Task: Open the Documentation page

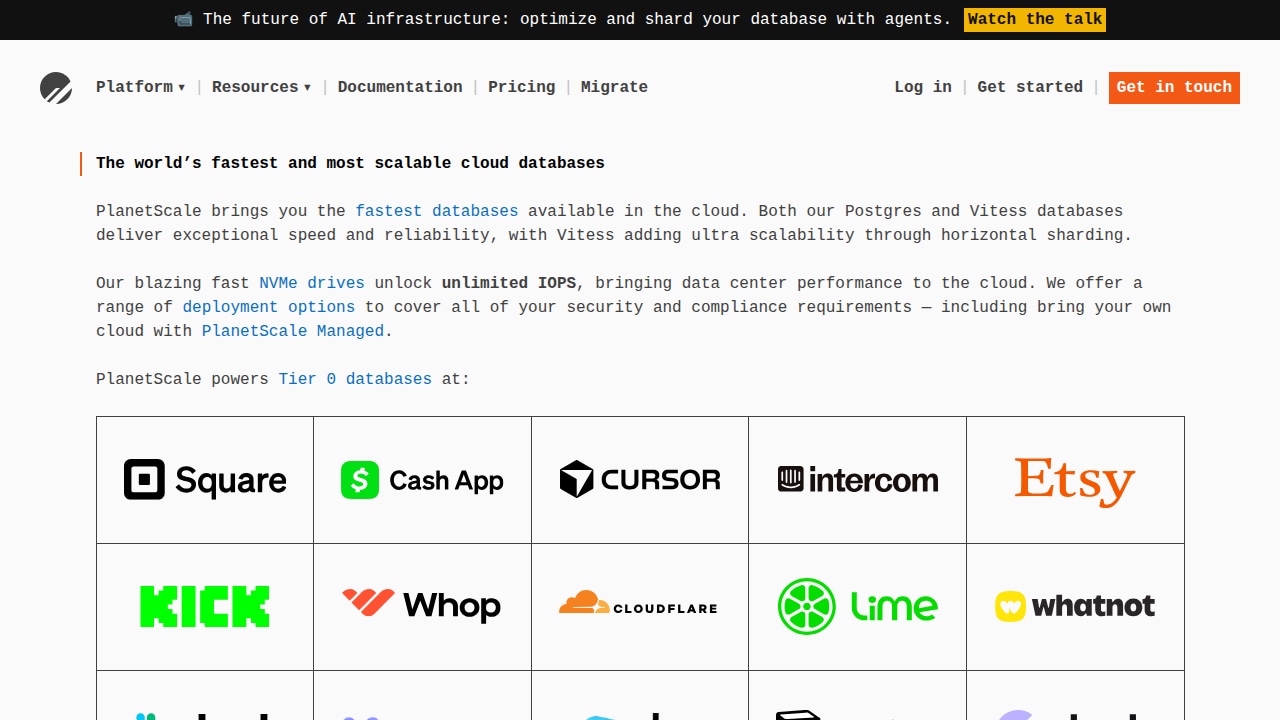Action: (x=400, y=87)
